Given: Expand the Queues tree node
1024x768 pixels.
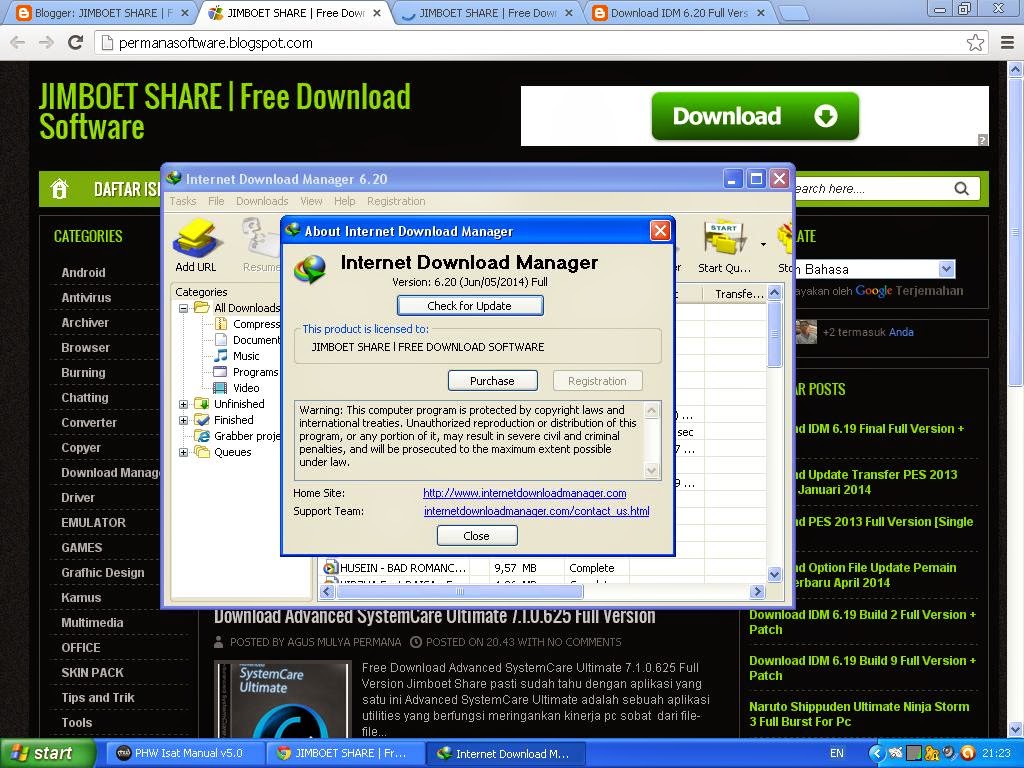Looking at the screenshot, I should [184, 452].
